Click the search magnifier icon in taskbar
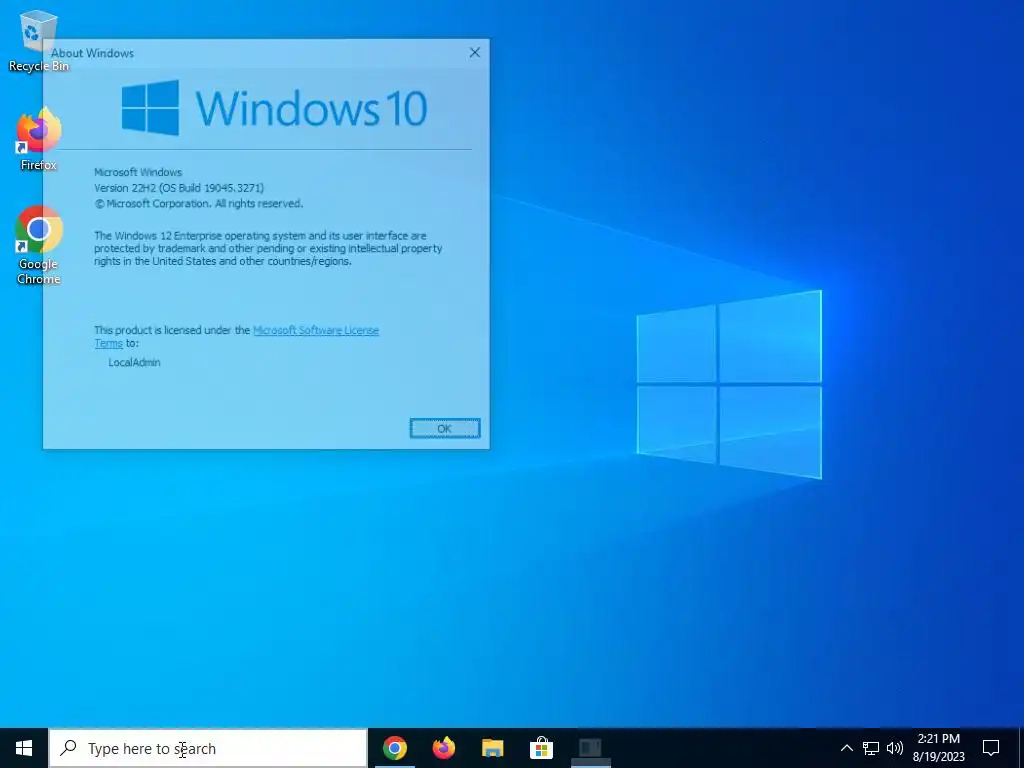This screenshot has width=1024, height=768. click(x=68, y=748)
